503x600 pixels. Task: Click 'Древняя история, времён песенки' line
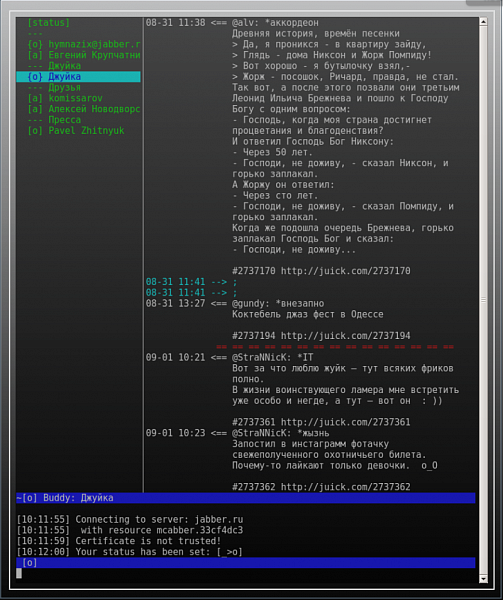click(x=316, y=33)
